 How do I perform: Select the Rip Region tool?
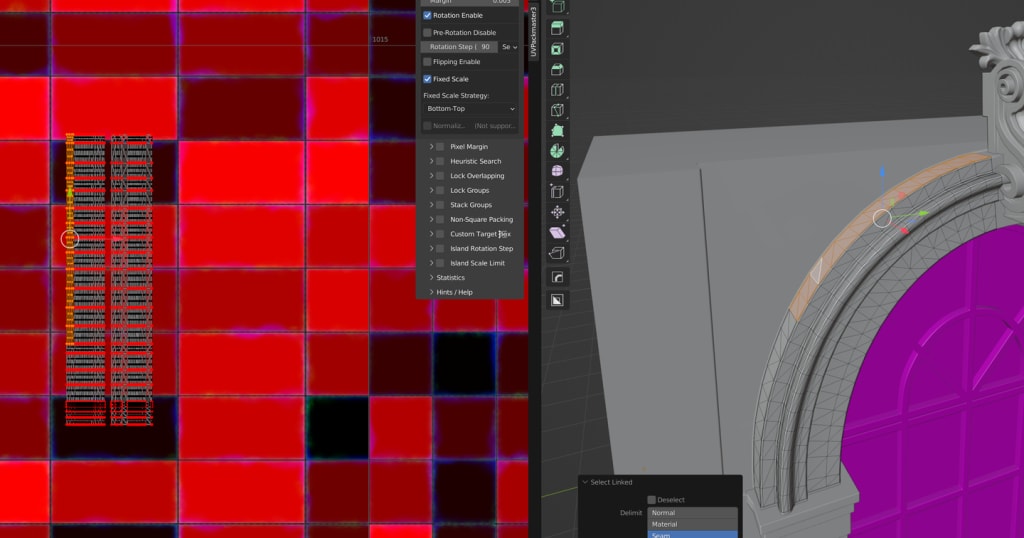coord(557,253)
